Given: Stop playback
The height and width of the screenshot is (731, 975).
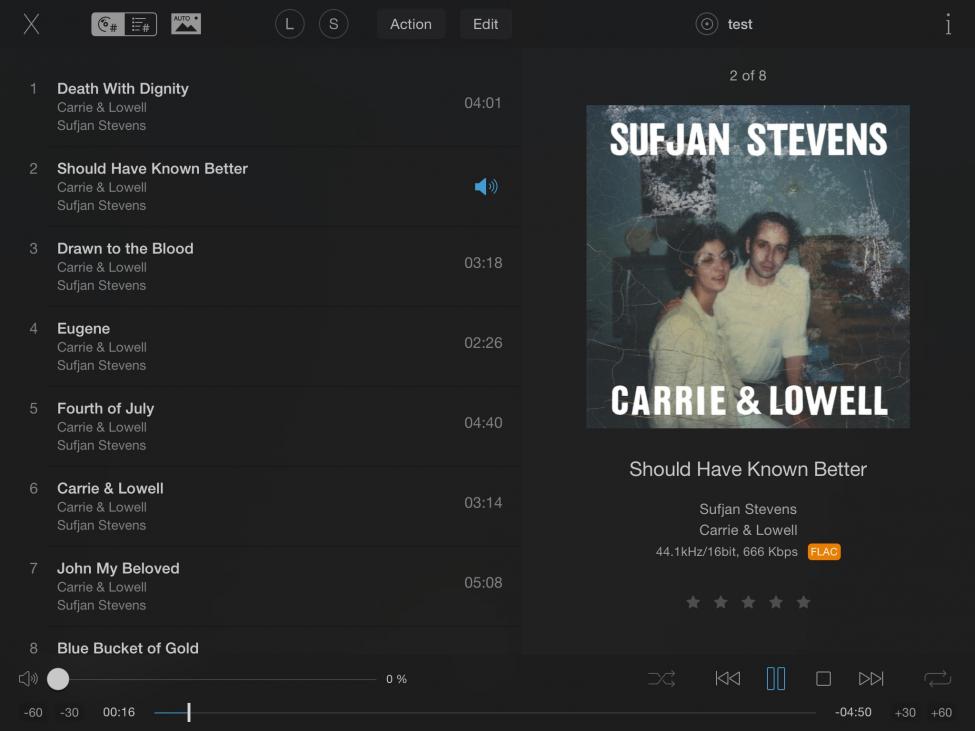Looking at the screenshot, I should tap(823, 679).
